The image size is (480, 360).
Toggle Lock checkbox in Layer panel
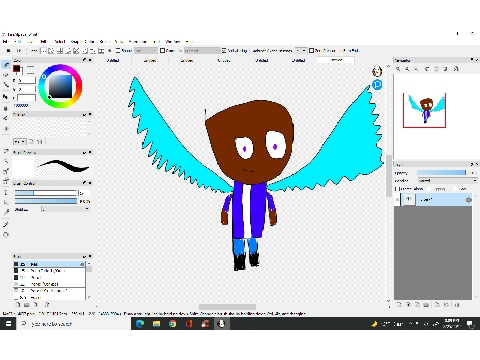[x=456, y=189]
